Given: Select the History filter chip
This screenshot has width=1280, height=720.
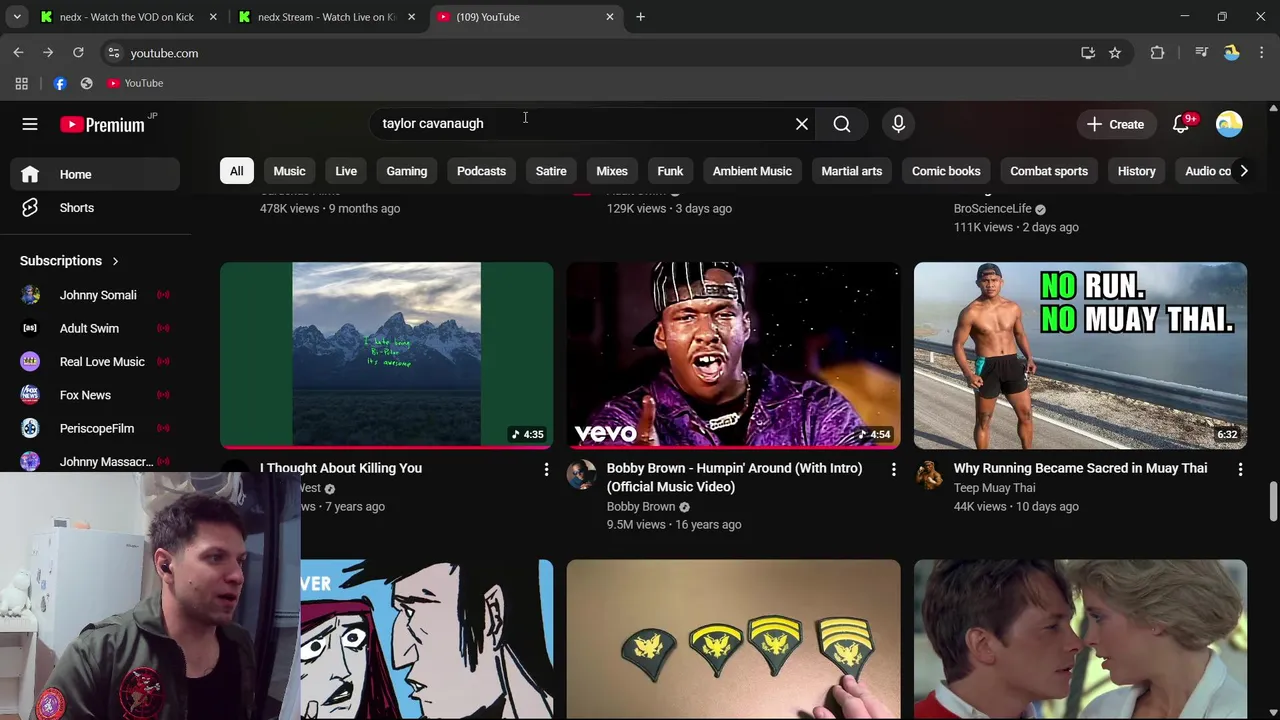Looking at the screenshot, I should click(x=1136, y=171).
